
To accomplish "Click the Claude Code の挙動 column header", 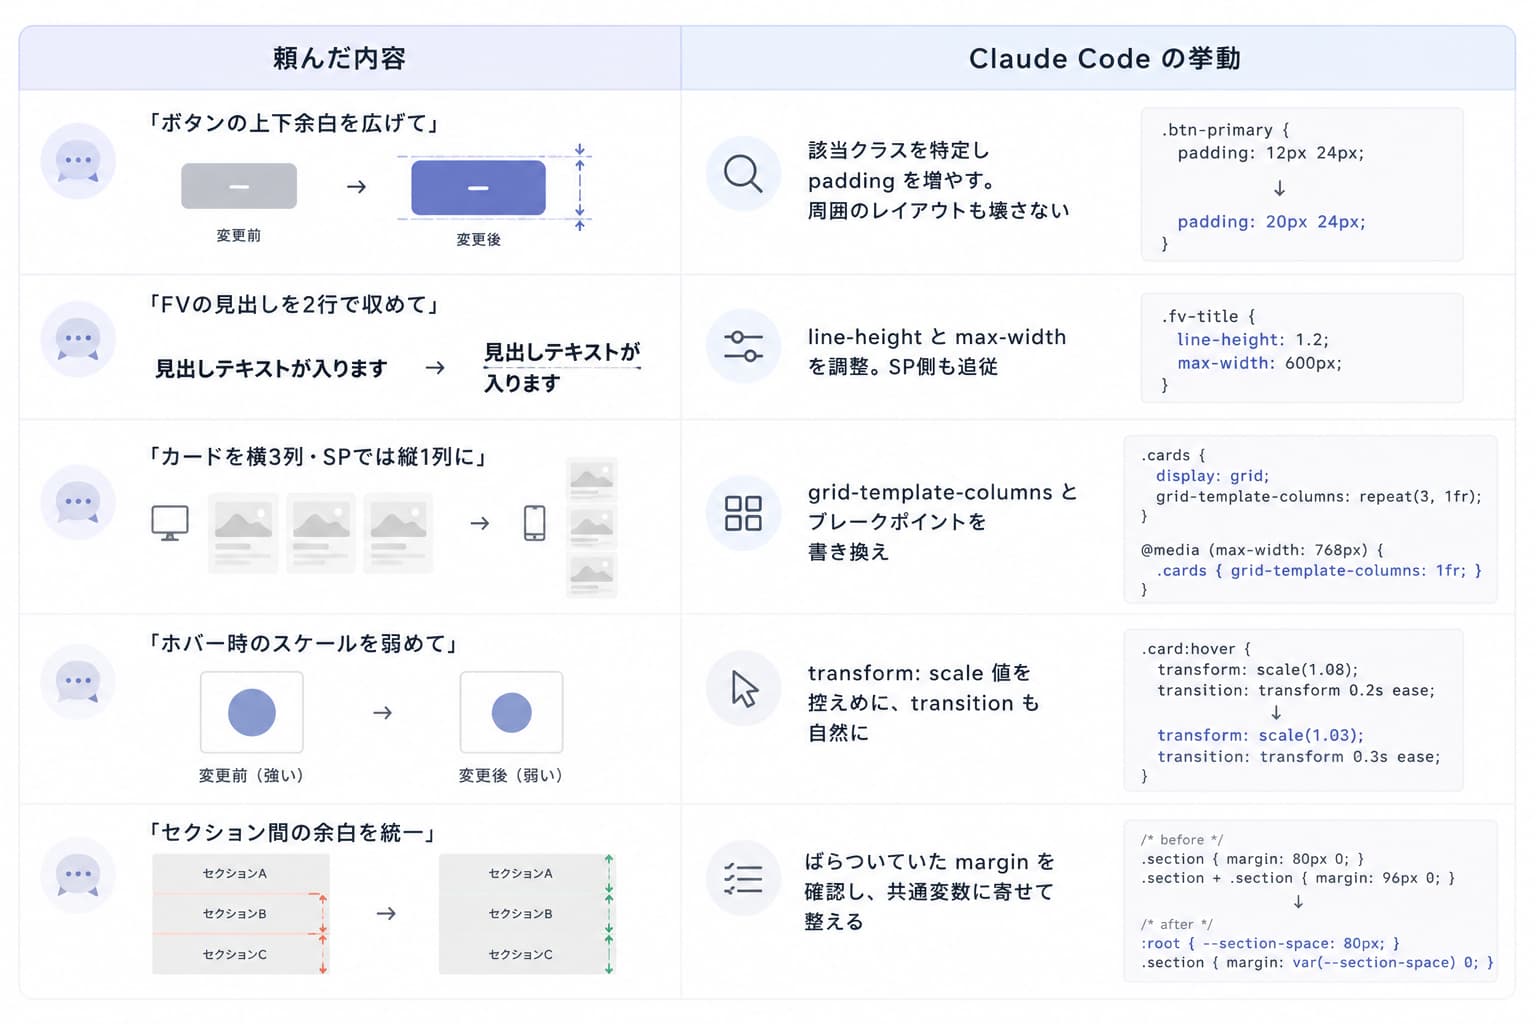I will tap(1104, 58).
